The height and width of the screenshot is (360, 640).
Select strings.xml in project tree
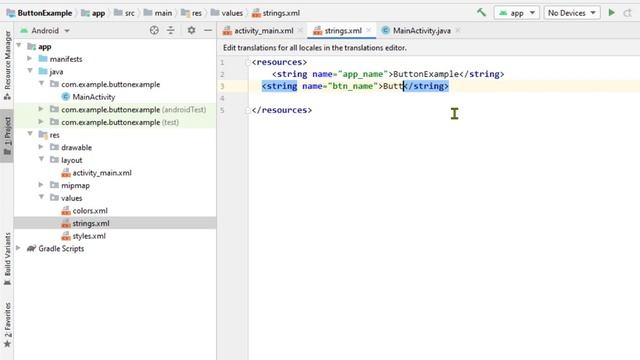(91, 223)
